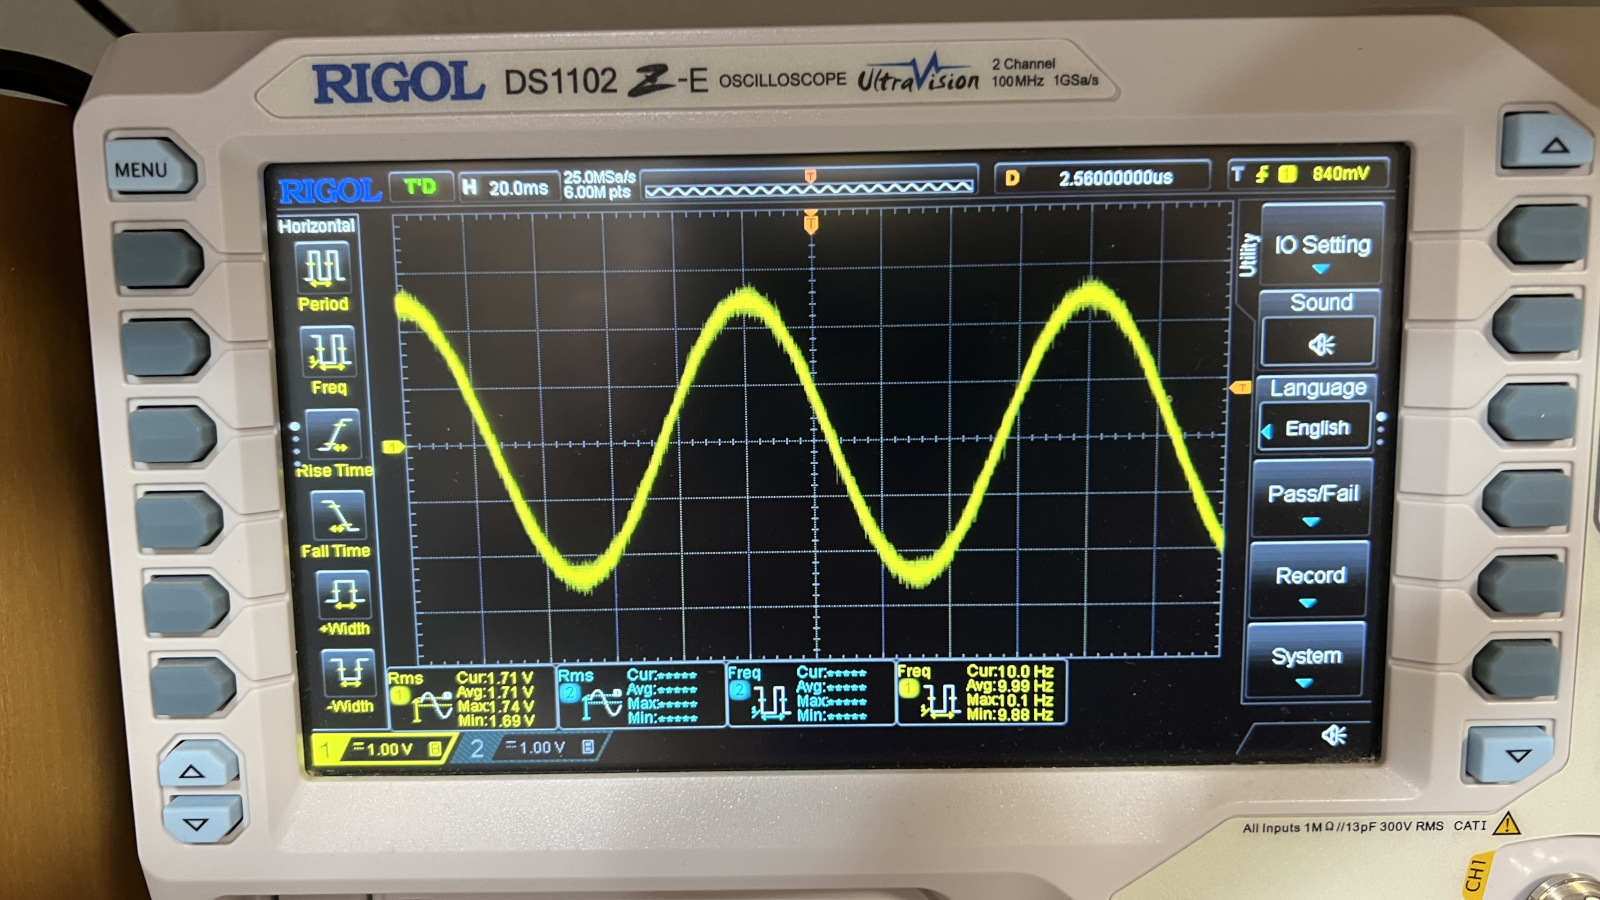
Task: Choose the Fall Time measurement icon
Action: (338, 516)
